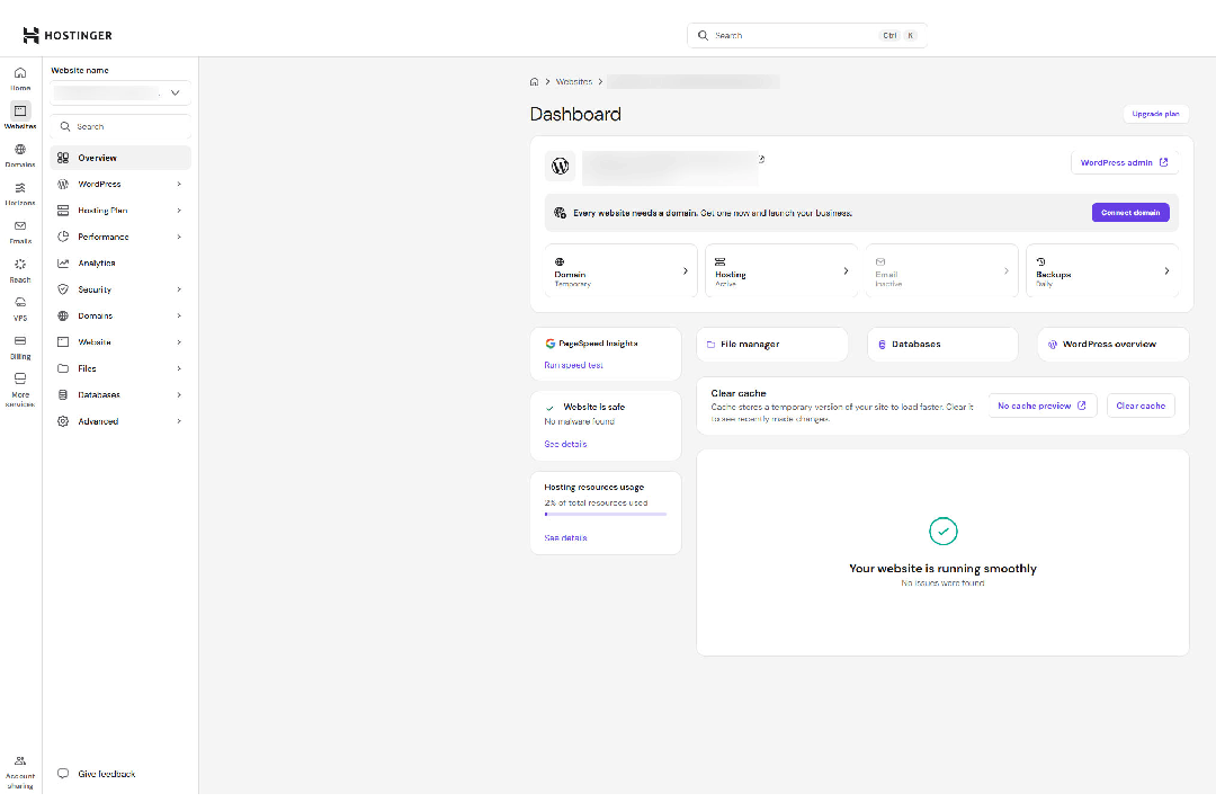Open Domains icon in the left rail
This screenshot has width=1216, height=811.
point(20,155)
